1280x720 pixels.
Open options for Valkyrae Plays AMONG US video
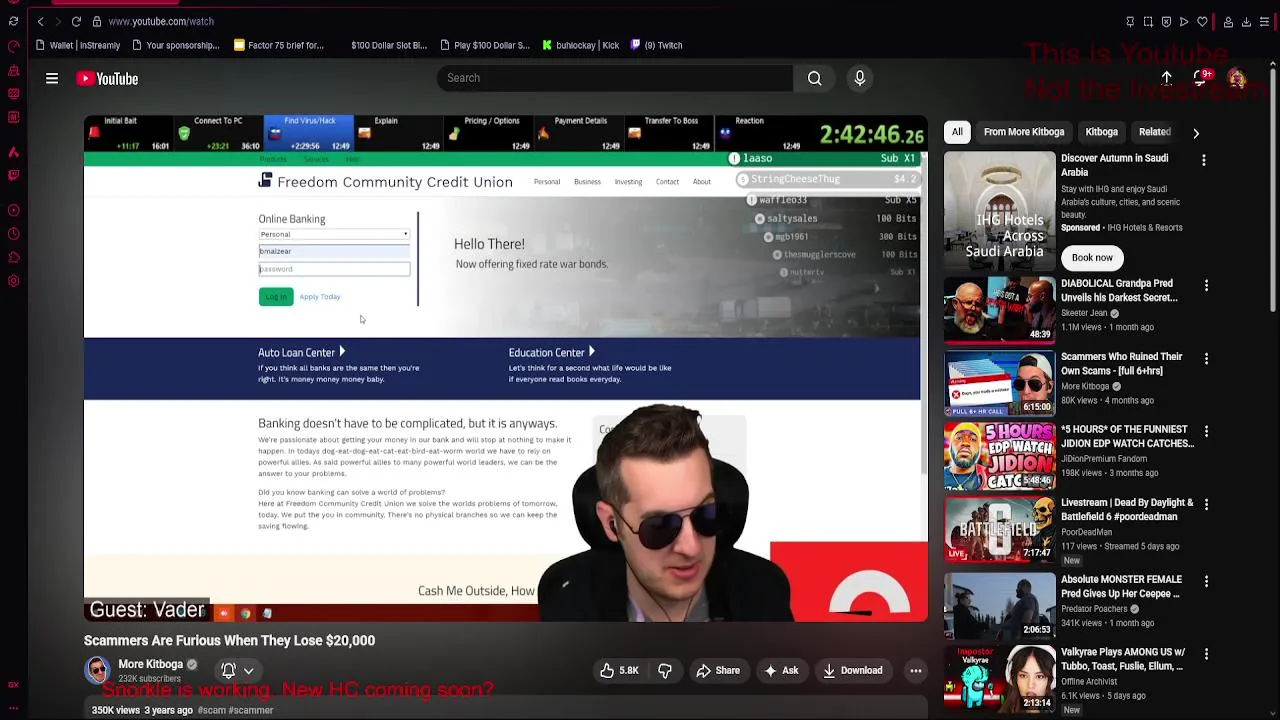tap(1206, 655)
